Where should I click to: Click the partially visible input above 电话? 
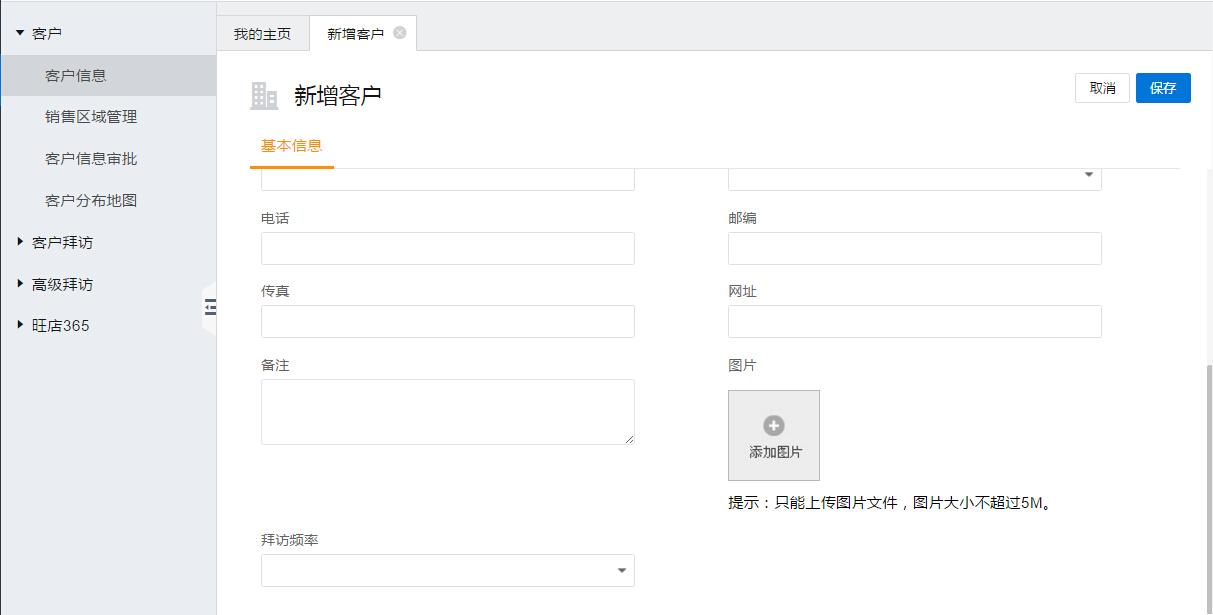click(x=448, y=179)
